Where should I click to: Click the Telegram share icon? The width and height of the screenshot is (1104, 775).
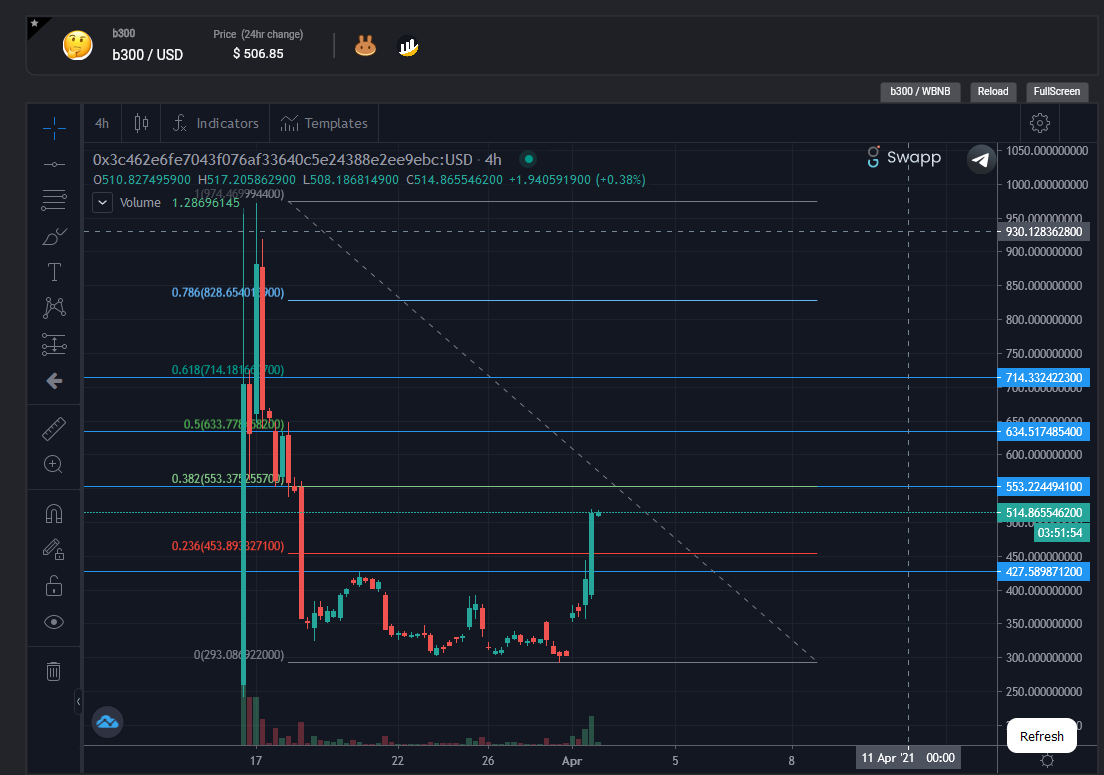pyautogui.click(x=981, y=159)
